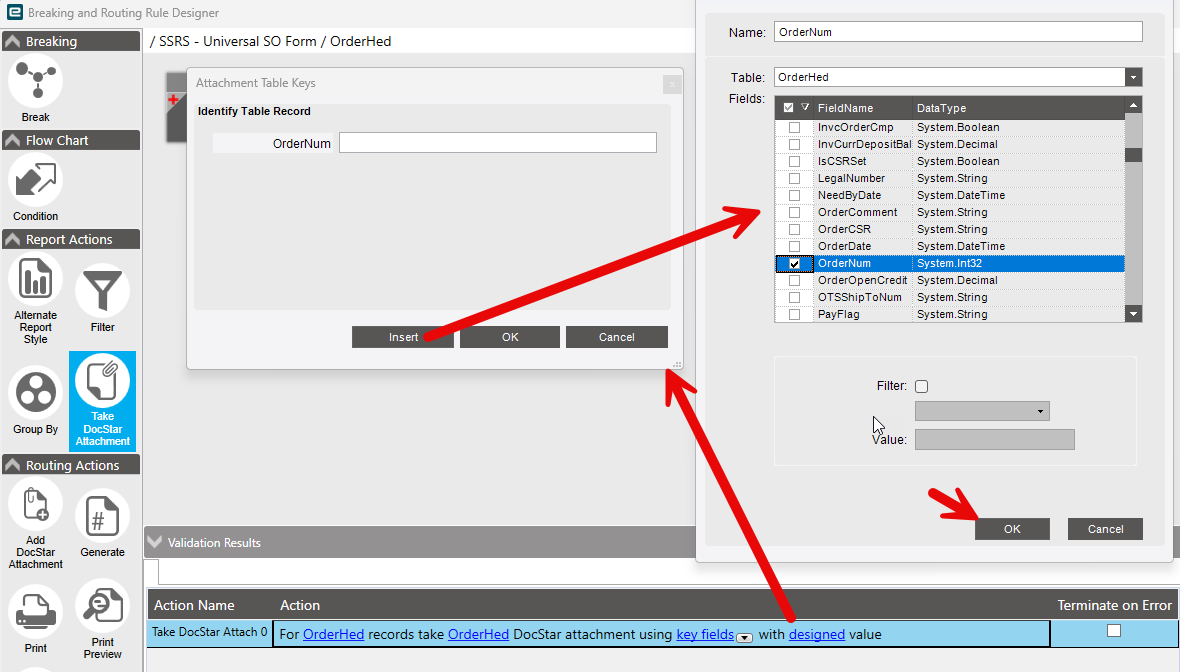Uncheck the OrderNum field checkbox
This screenshot has width=1180, height=672.
pos(795,263)
